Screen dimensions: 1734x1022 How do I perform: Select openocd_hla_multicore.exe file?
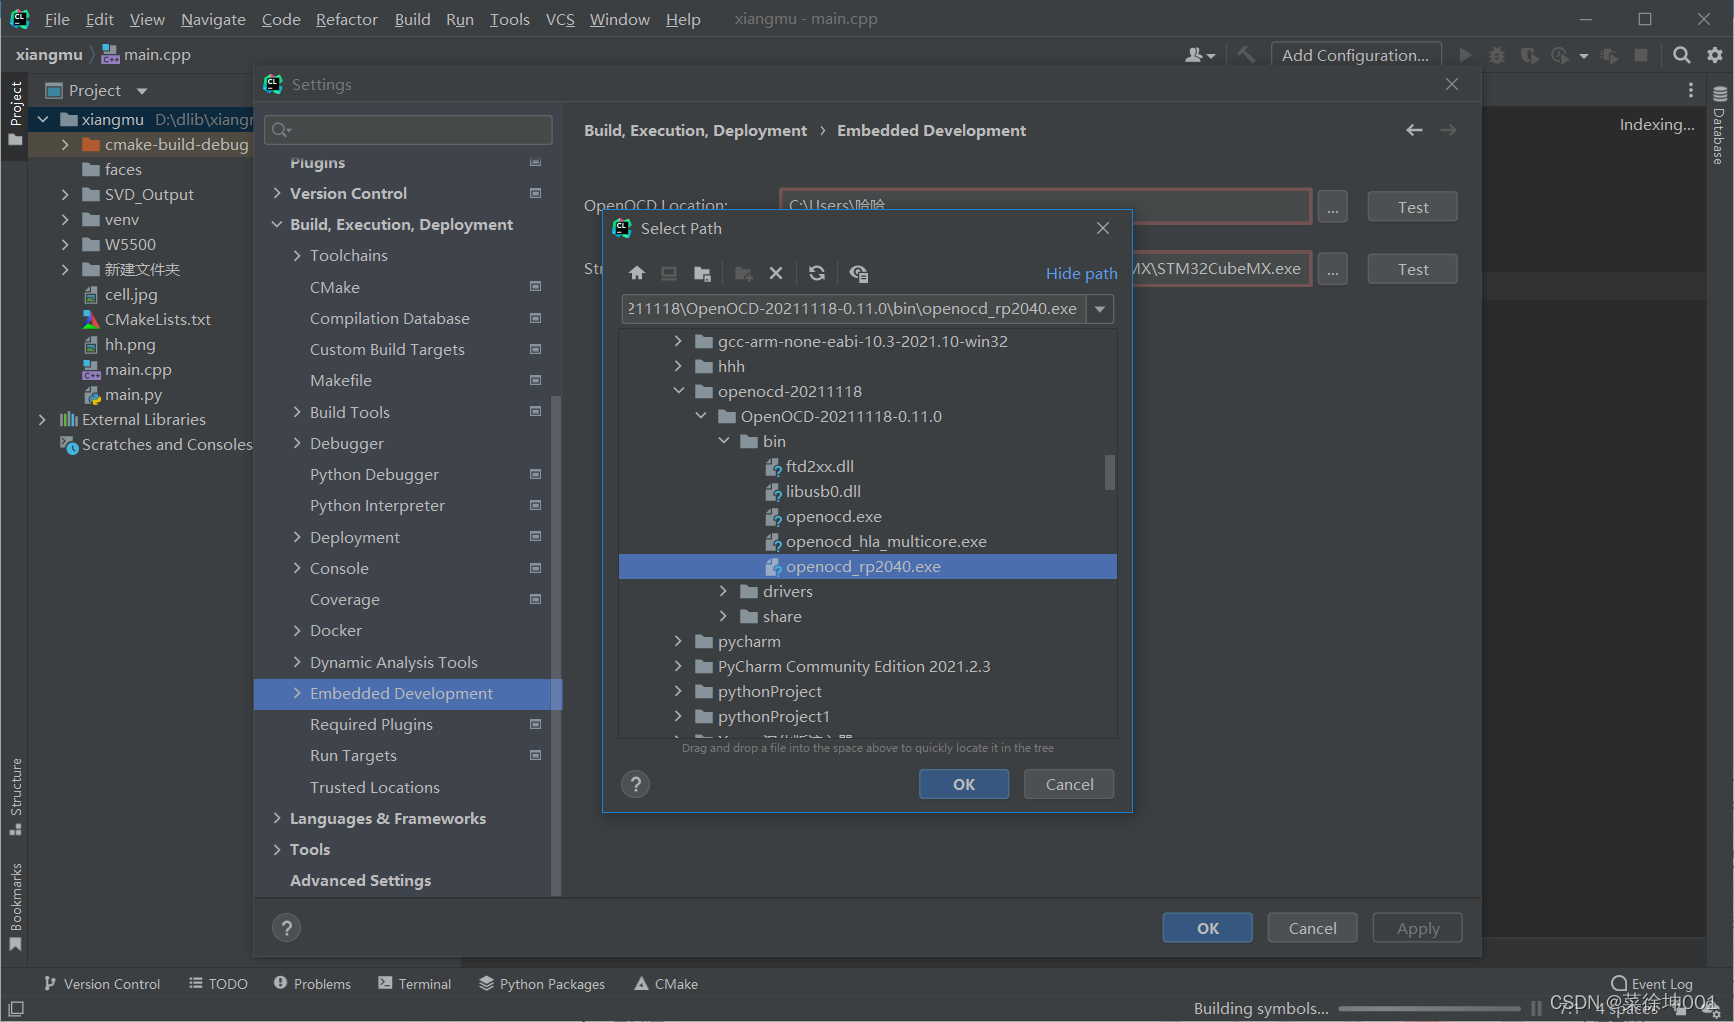tap(886, 541)
